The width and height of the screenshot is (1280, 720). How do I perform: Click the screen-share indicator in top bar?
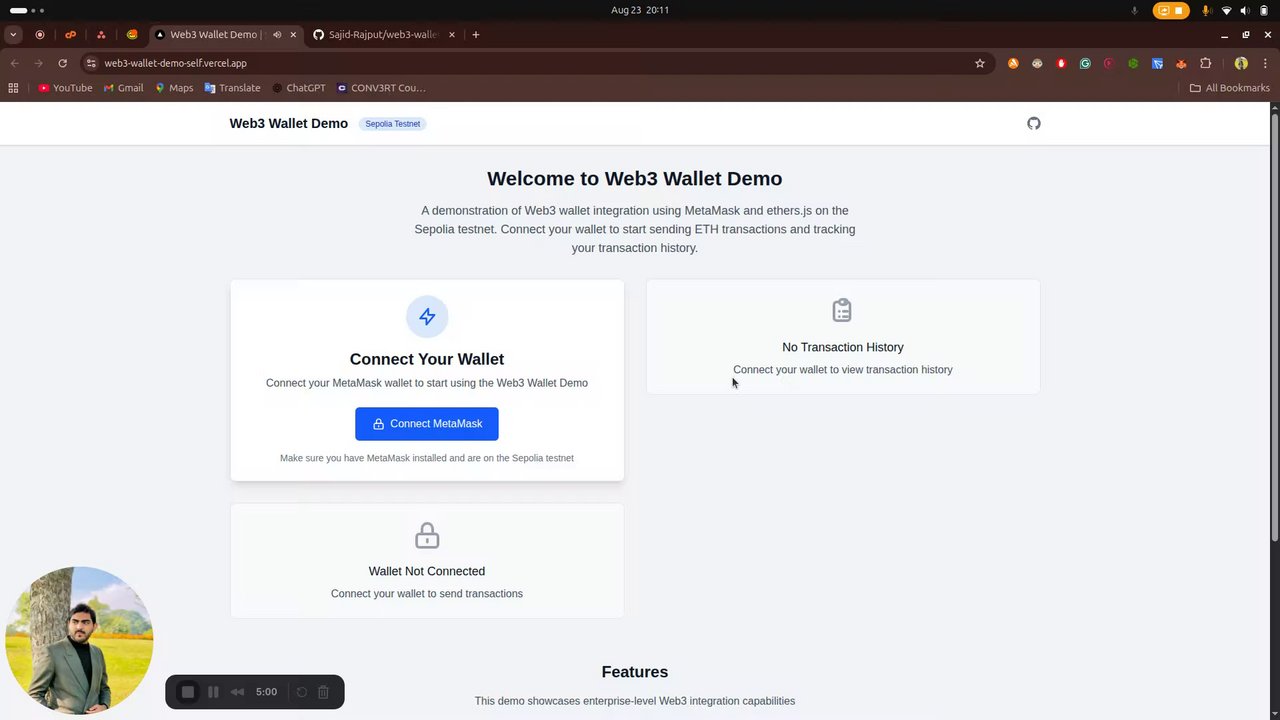1162,10
